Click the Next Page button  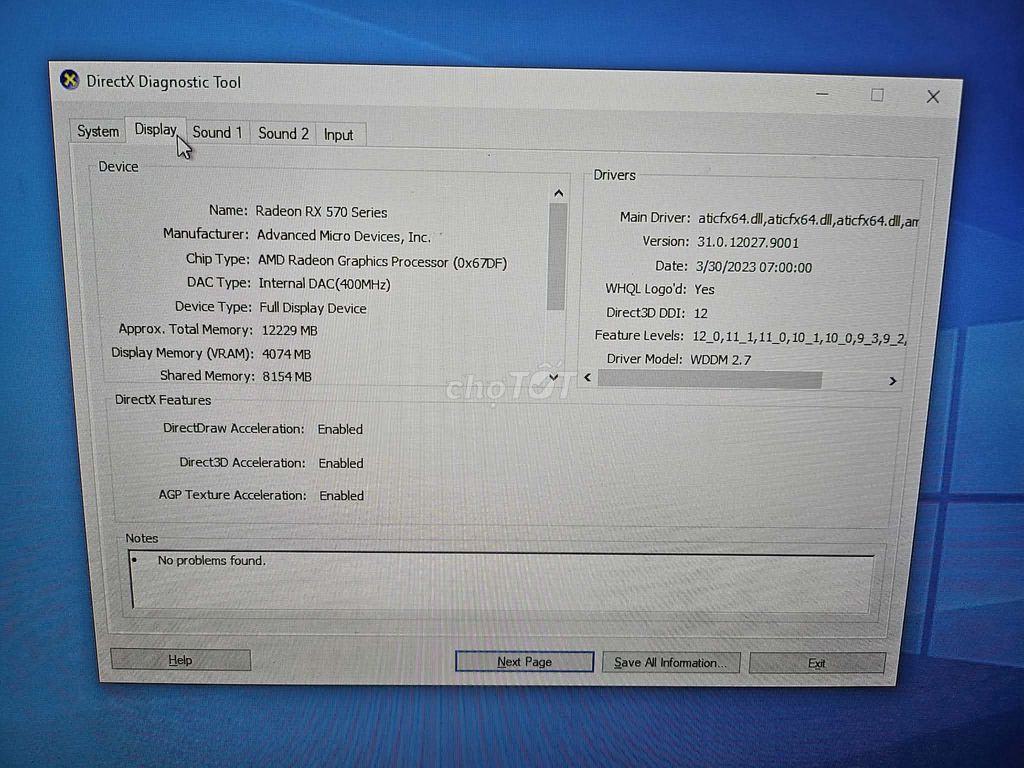coord(524,662)
